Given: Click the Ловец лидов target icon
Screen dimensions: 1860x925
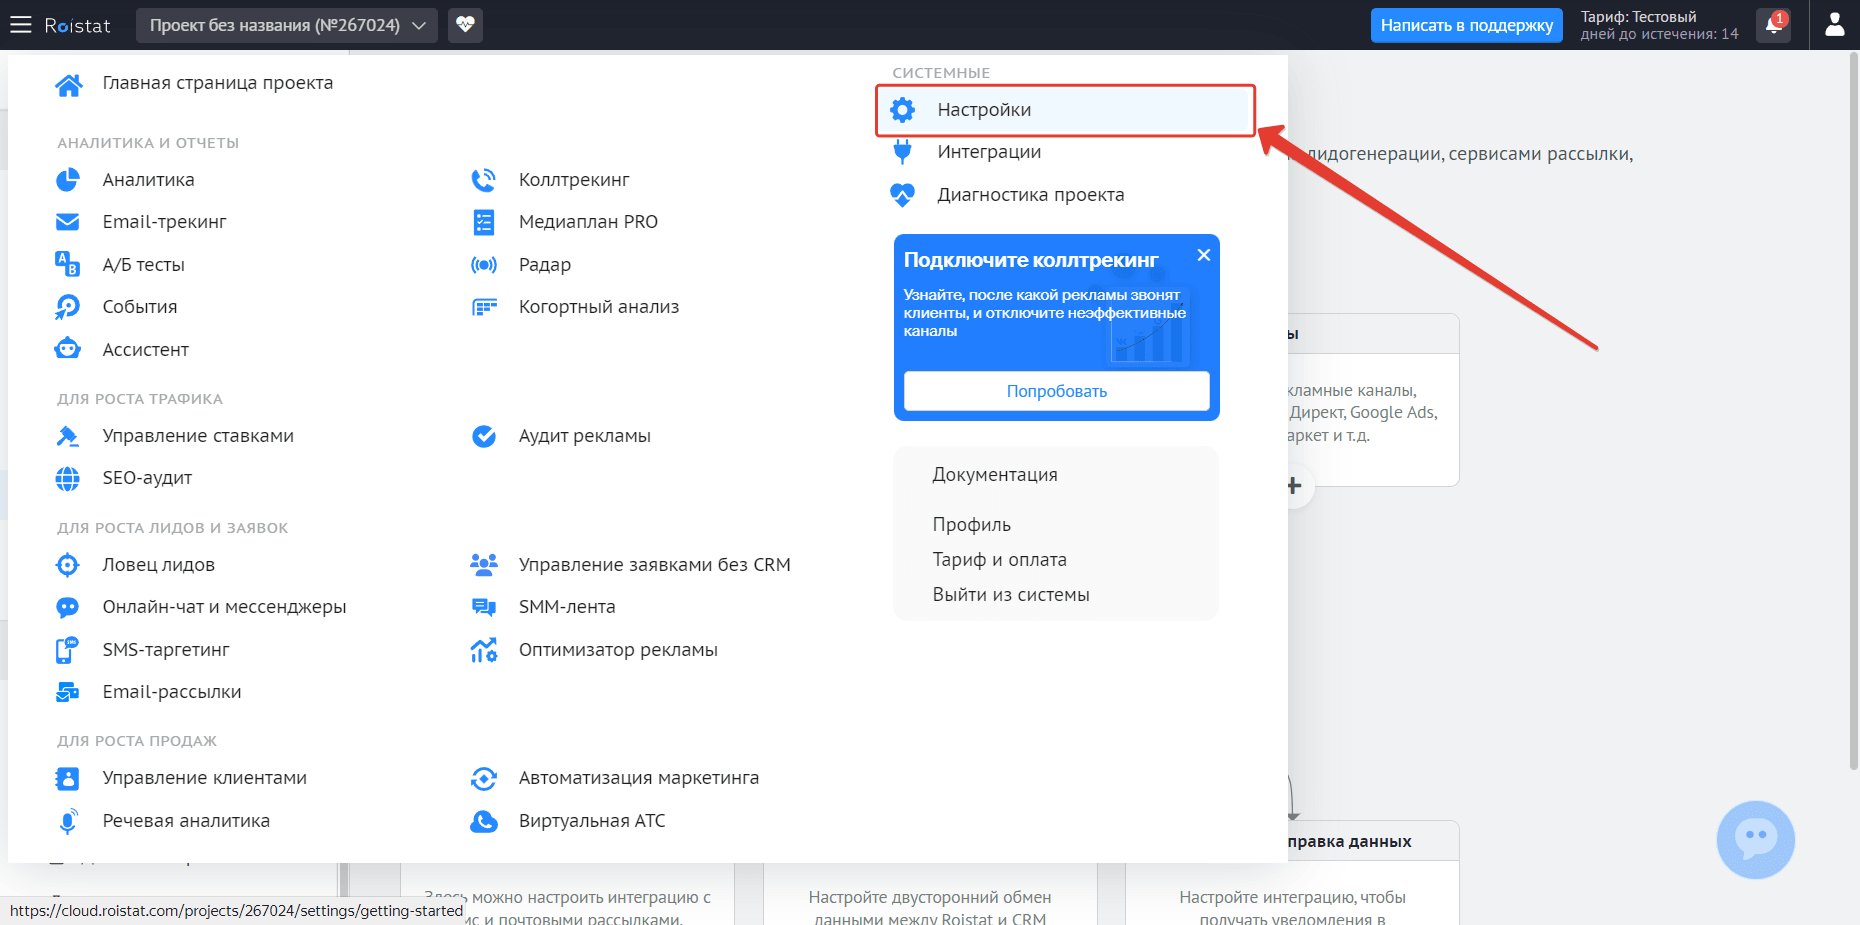Looking at the screenshot, I should click(x=67, y=565).
